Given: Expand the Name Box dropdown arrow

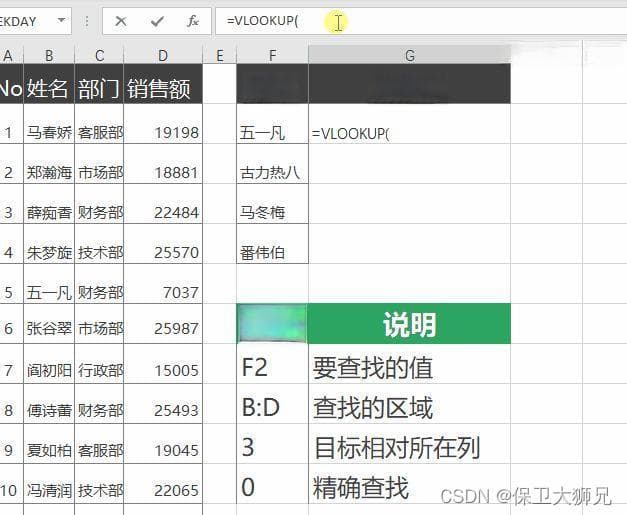Looking at the screenshot, I should [61, 20].
